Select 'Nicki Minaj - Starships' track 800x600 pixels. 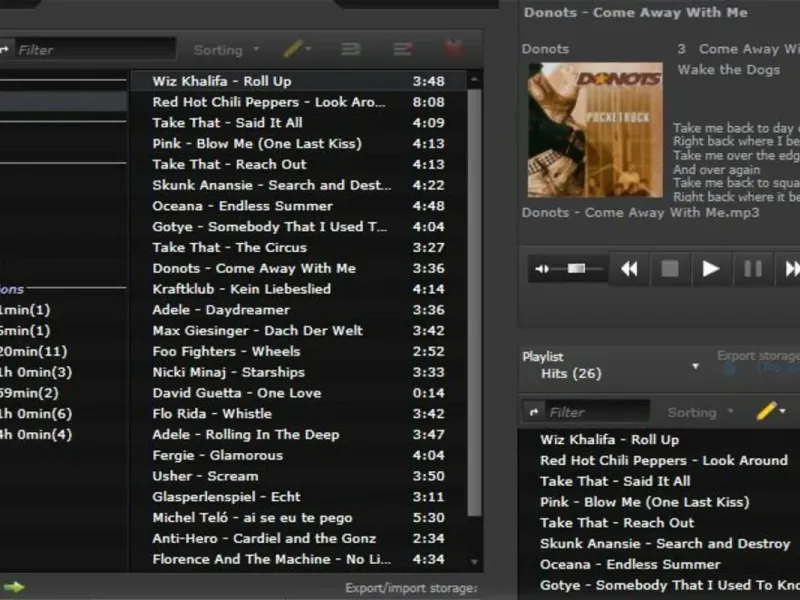298,372
